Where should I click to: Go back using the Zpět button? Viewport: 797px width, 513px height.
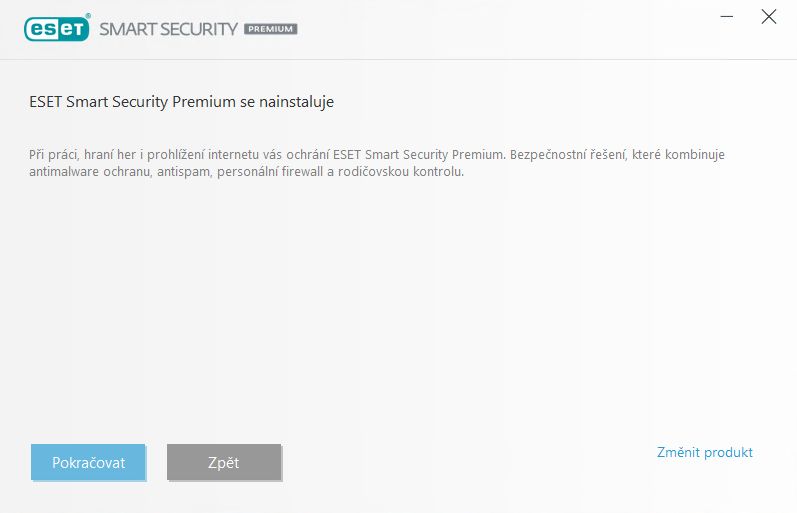(224, 462)
